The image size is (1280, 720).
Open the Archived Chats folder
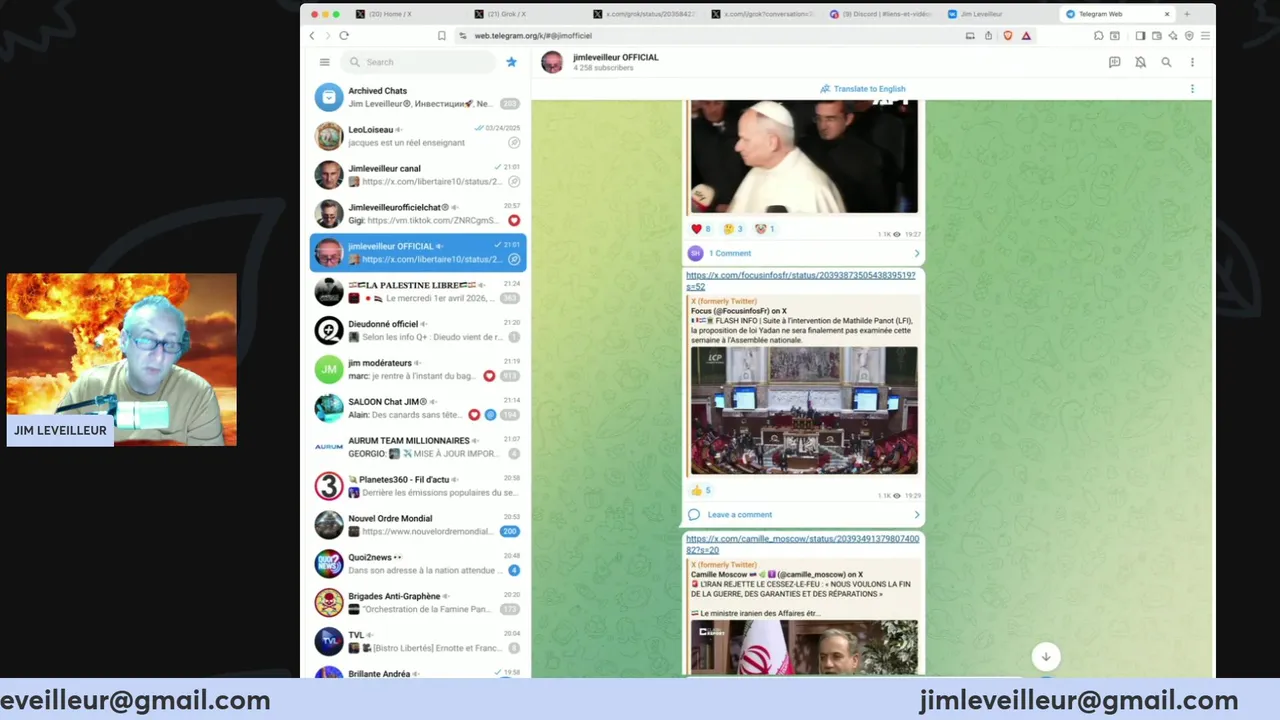tap(418, 97)
